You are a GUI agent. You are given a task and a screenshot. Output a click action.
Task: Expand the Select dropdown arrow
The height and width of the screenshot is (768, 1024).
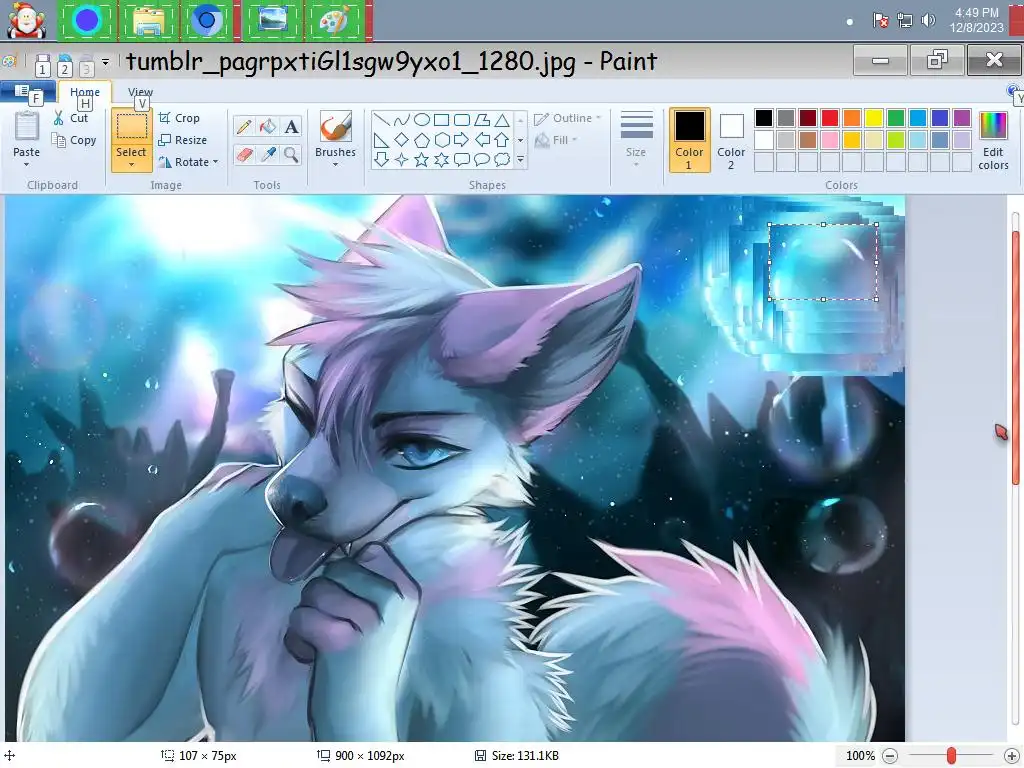pyautogui.click(x=131, y=165)
